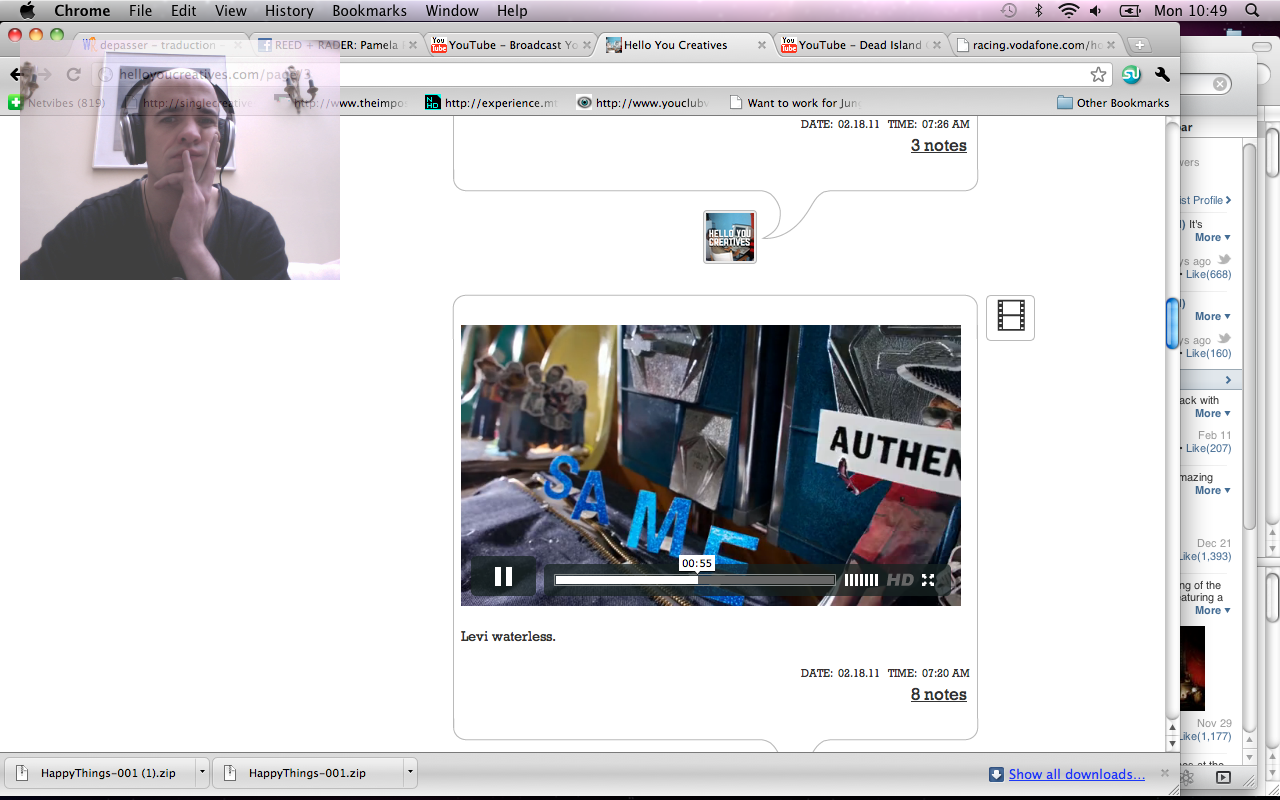This screenshot has width=1280, height=800.
Task: Open the 3 notes link
Action: pos(938,145)
